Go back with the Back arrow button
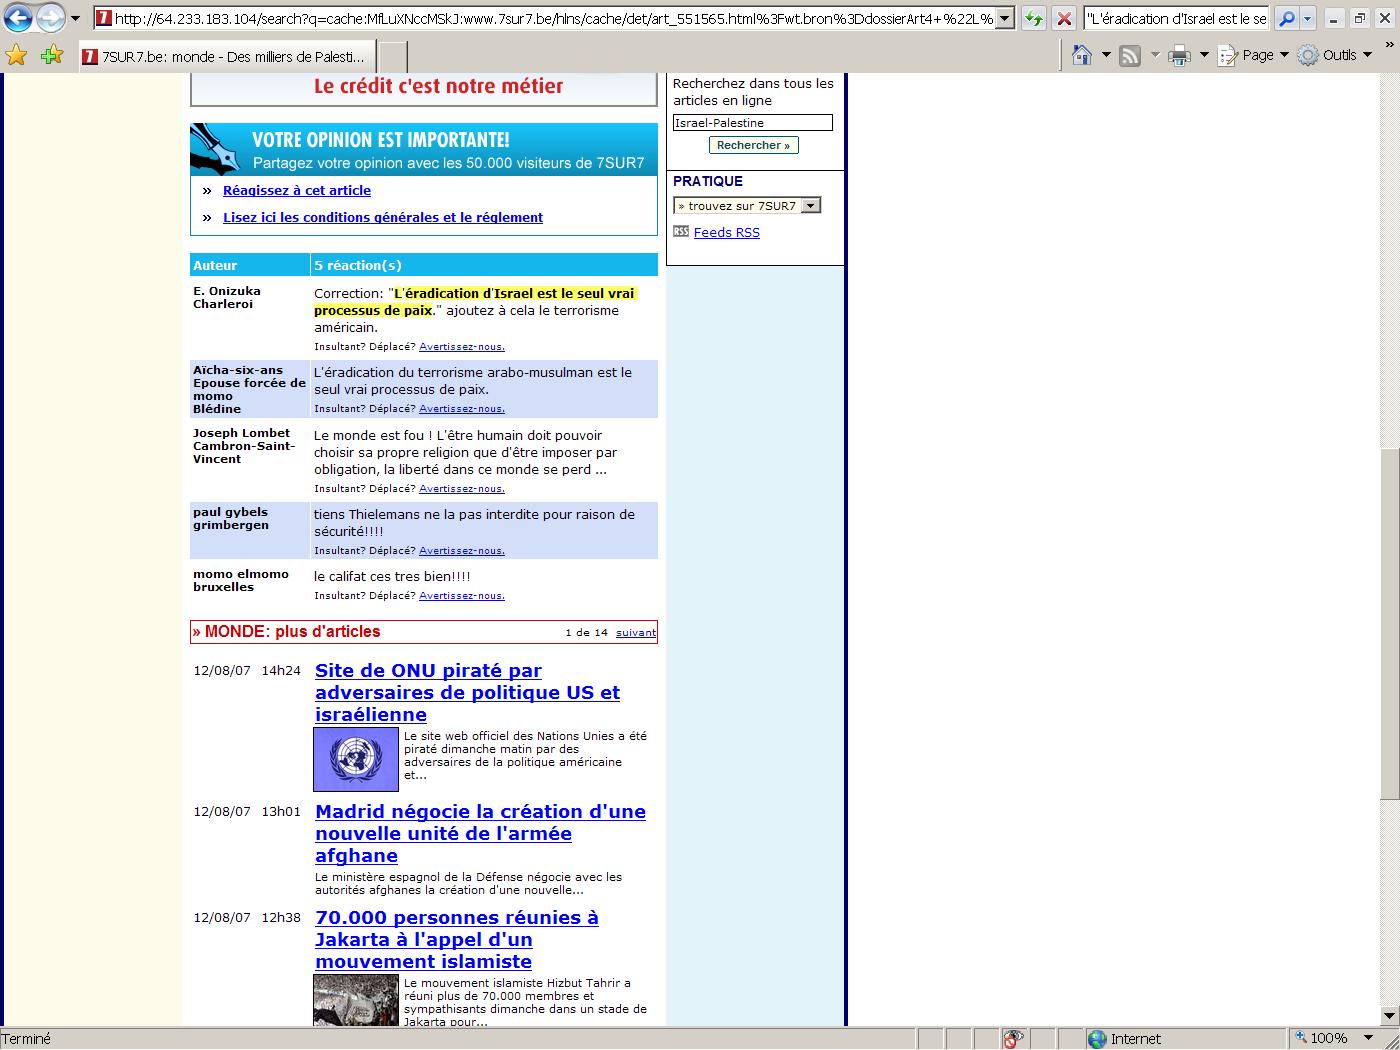The height and width of the screenshot is (1050, 1400). pyautogui.click(x=18, y=17)
